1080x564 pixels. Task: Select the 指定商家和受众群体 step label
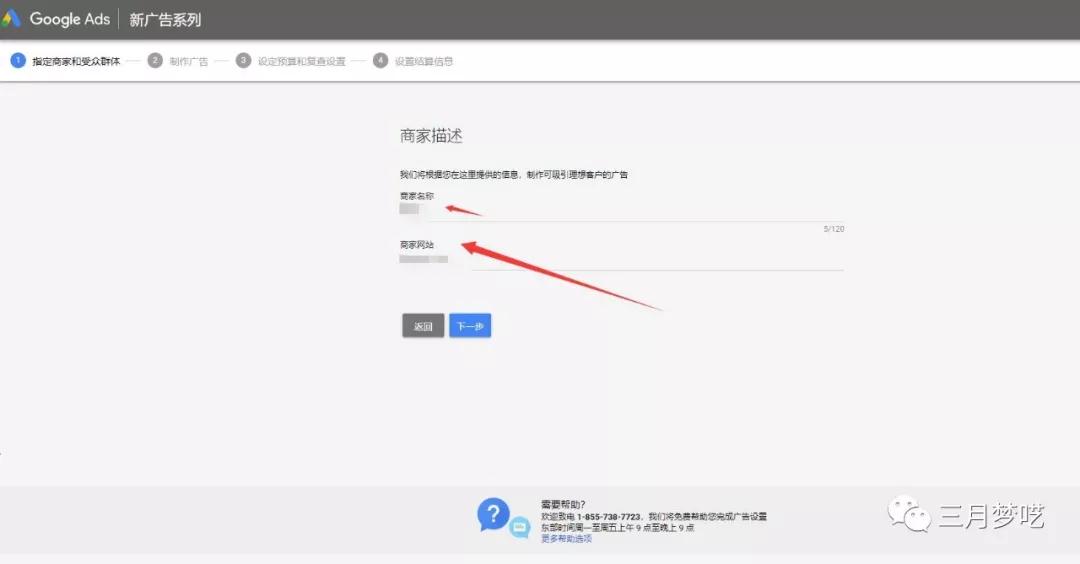[x=76, y=61]
